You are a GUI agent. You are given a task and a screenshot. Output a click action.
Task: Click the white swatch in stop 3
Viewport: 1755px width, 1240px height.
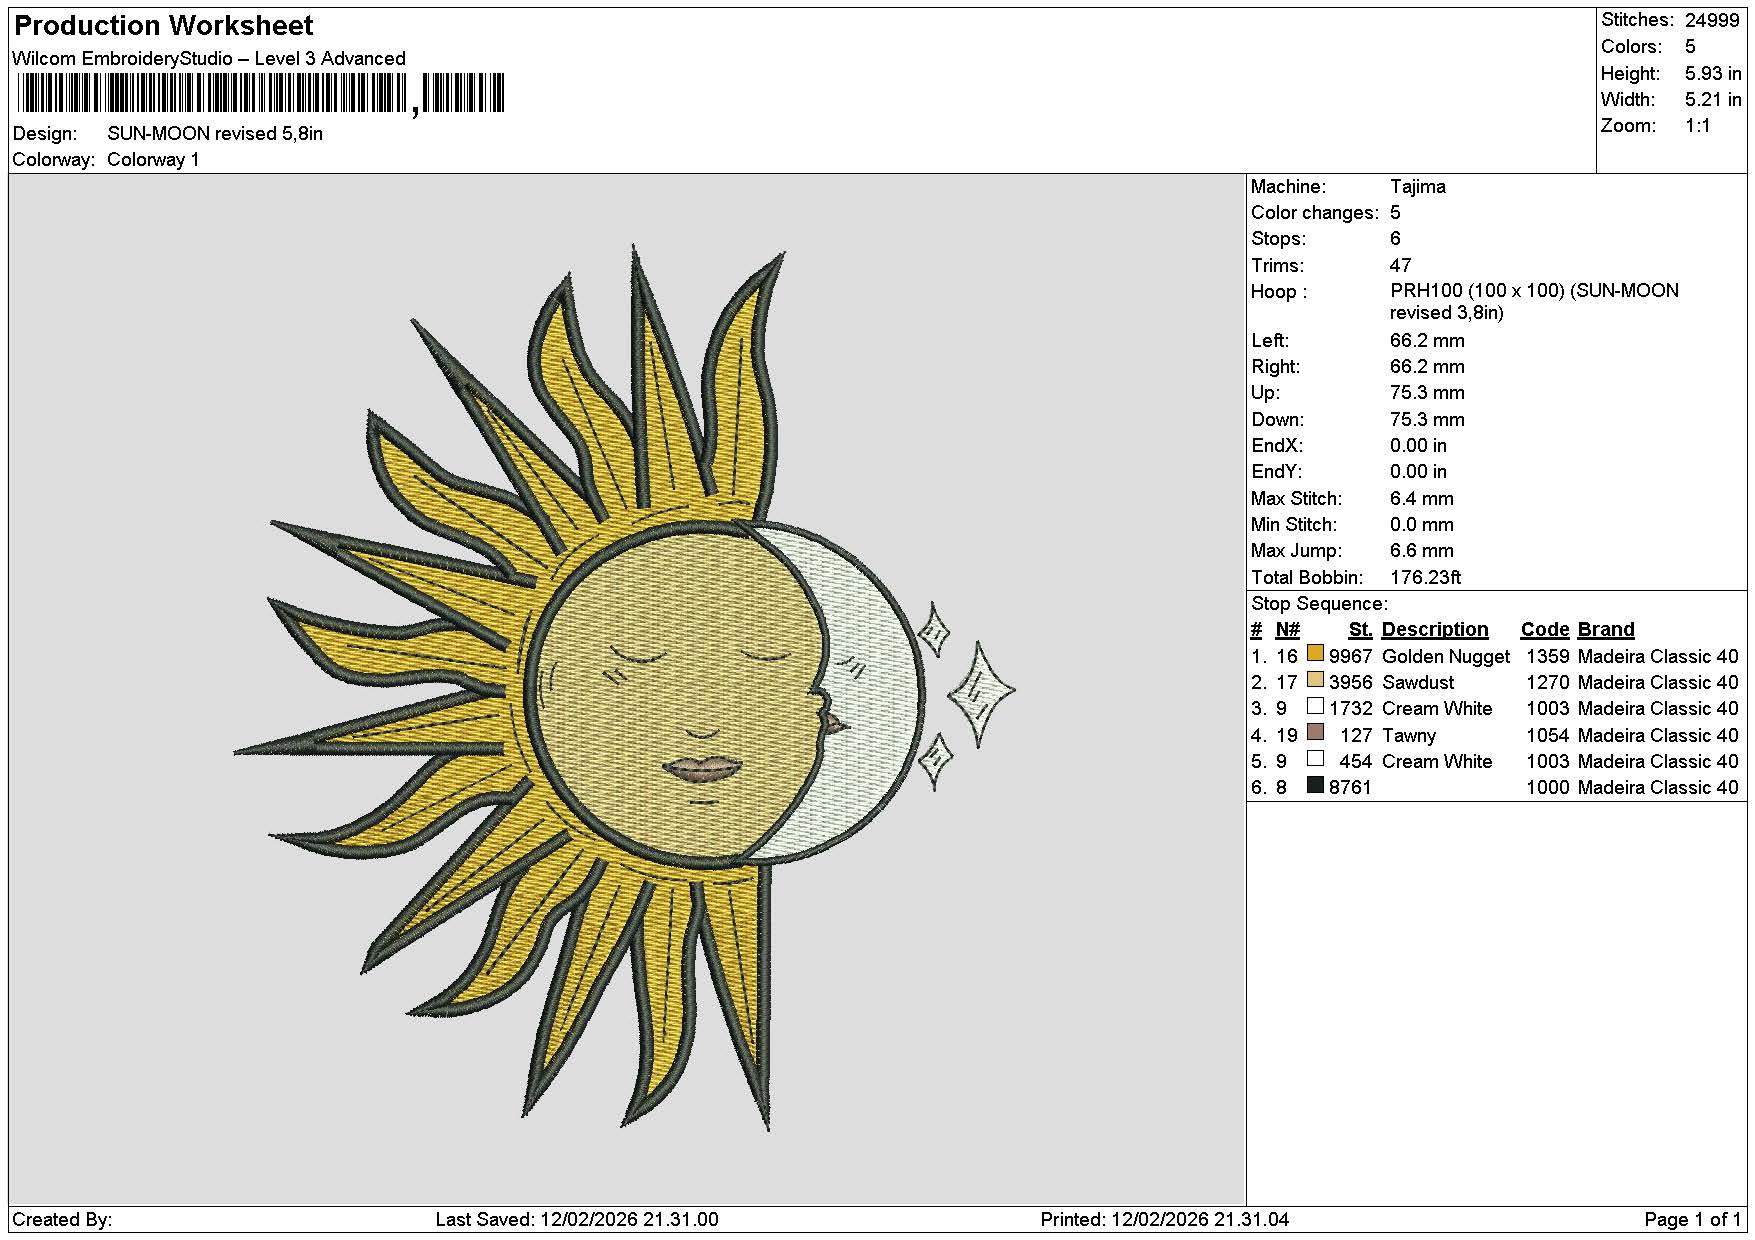click(1315, 706)
